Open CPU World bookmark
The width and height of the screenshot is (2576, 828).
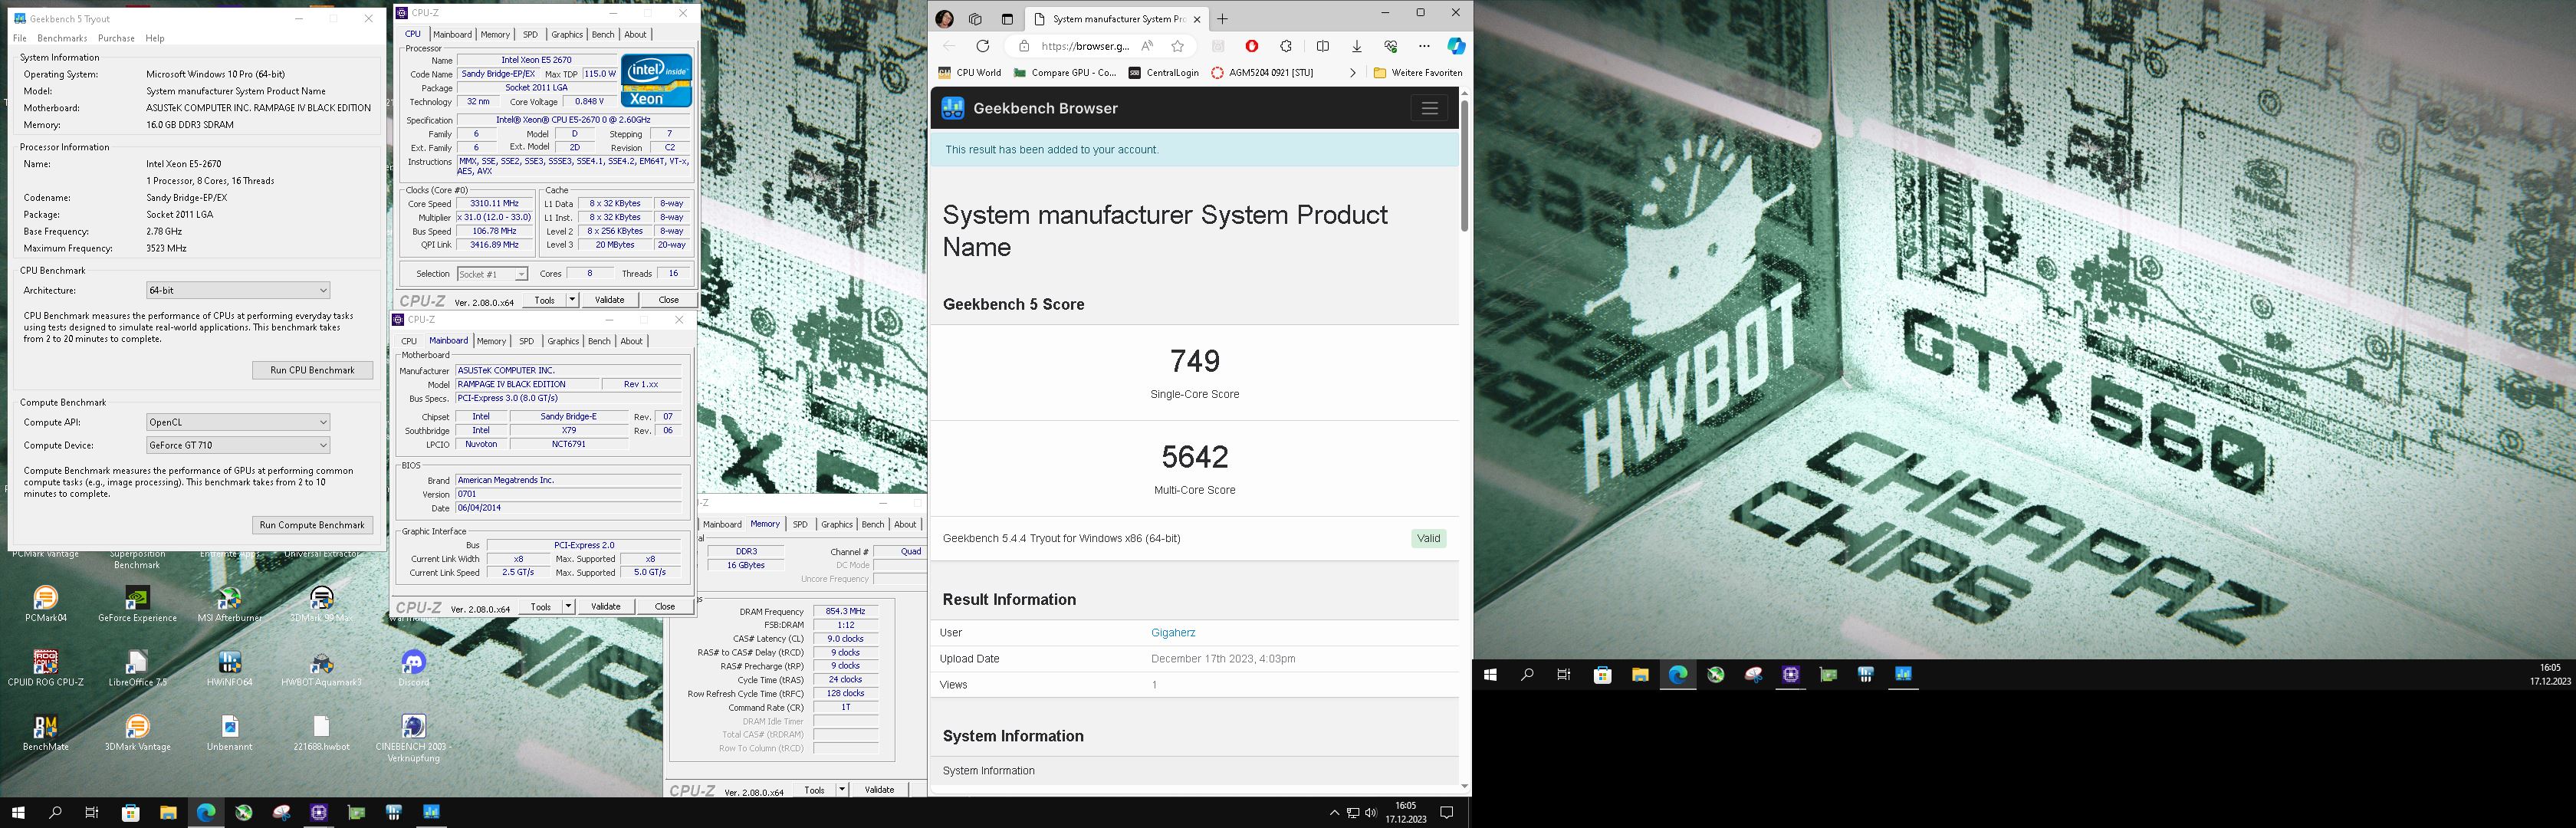tap(969, 73)
